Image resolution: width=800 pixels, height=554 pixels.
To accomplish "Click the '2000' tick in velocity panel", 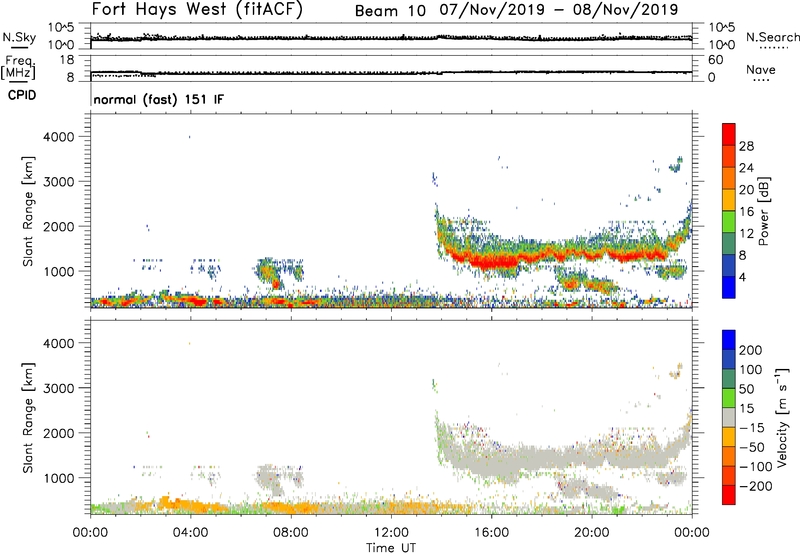I will click(59, 433).
